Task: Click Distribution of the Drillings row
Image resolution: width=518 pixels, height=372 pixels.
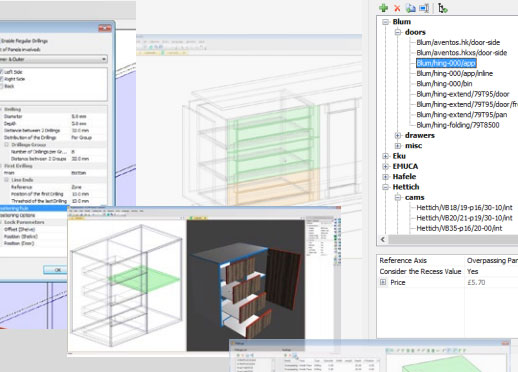Action: [53, 137]
